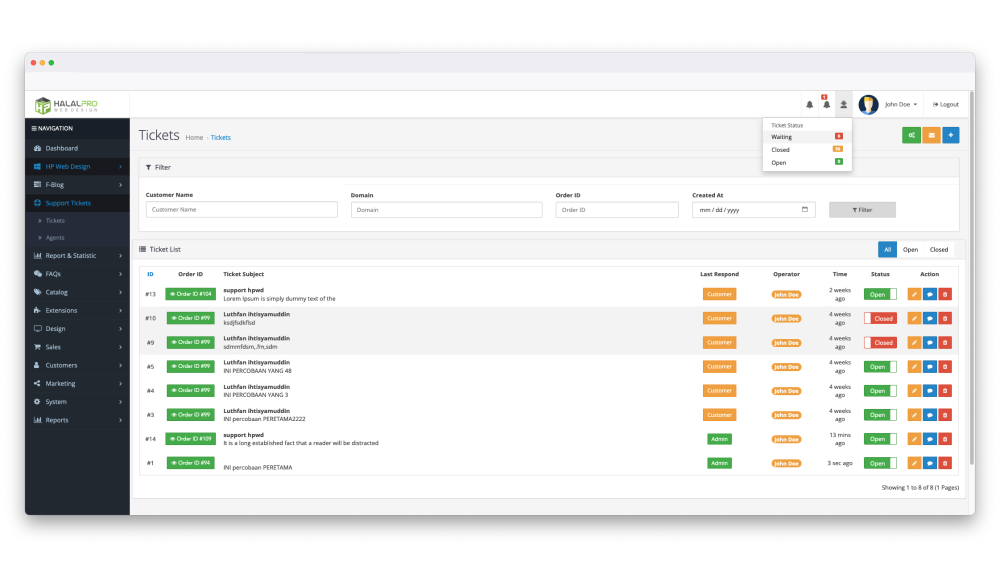Toggle the Closed switch on ticket #10
The image size is (1000, 585).
tap(880, 318)
